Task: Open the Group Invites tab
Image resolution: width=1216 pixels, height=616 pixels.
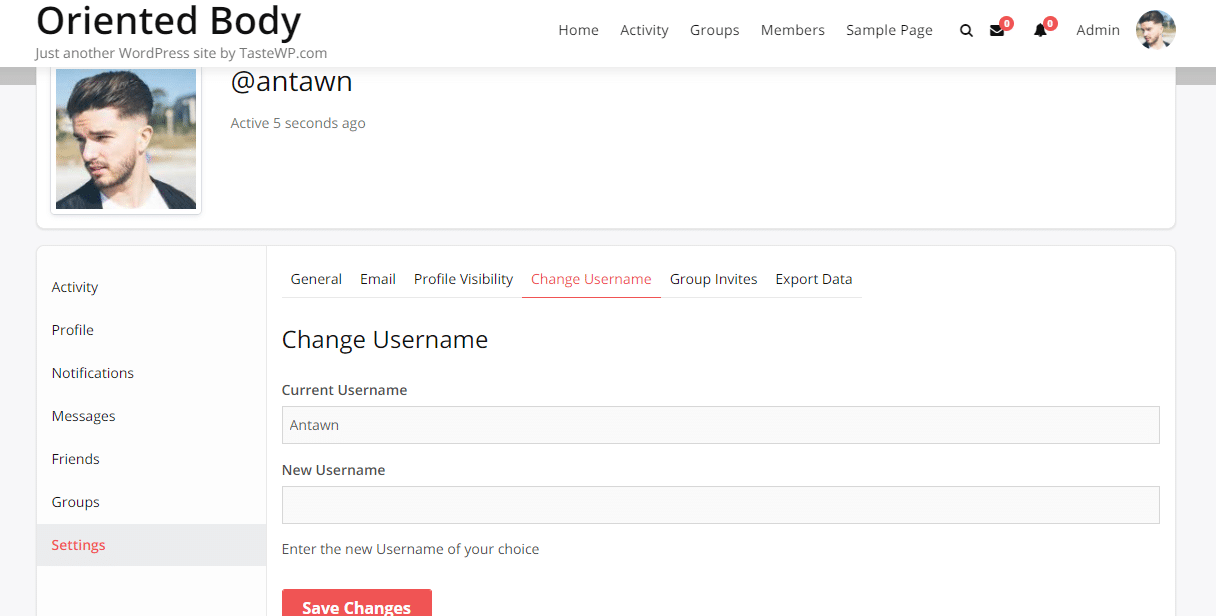Action: (x=713, y=279)
